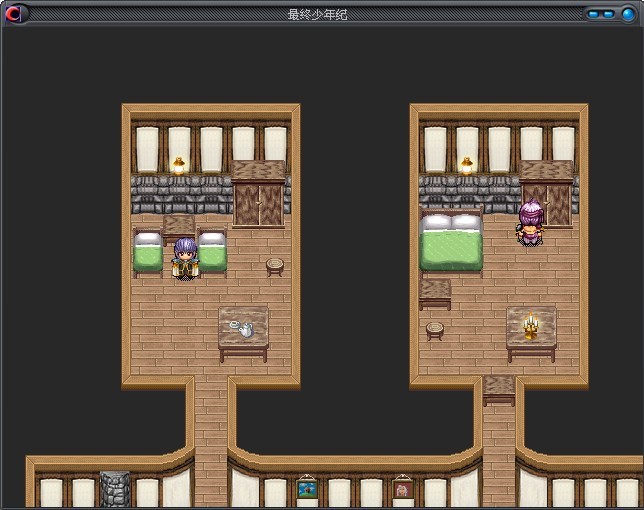The width and height of the screenshot is (644, 510).
Task: Click the red C application icon in title bar
Action: (x=13, y=14)
